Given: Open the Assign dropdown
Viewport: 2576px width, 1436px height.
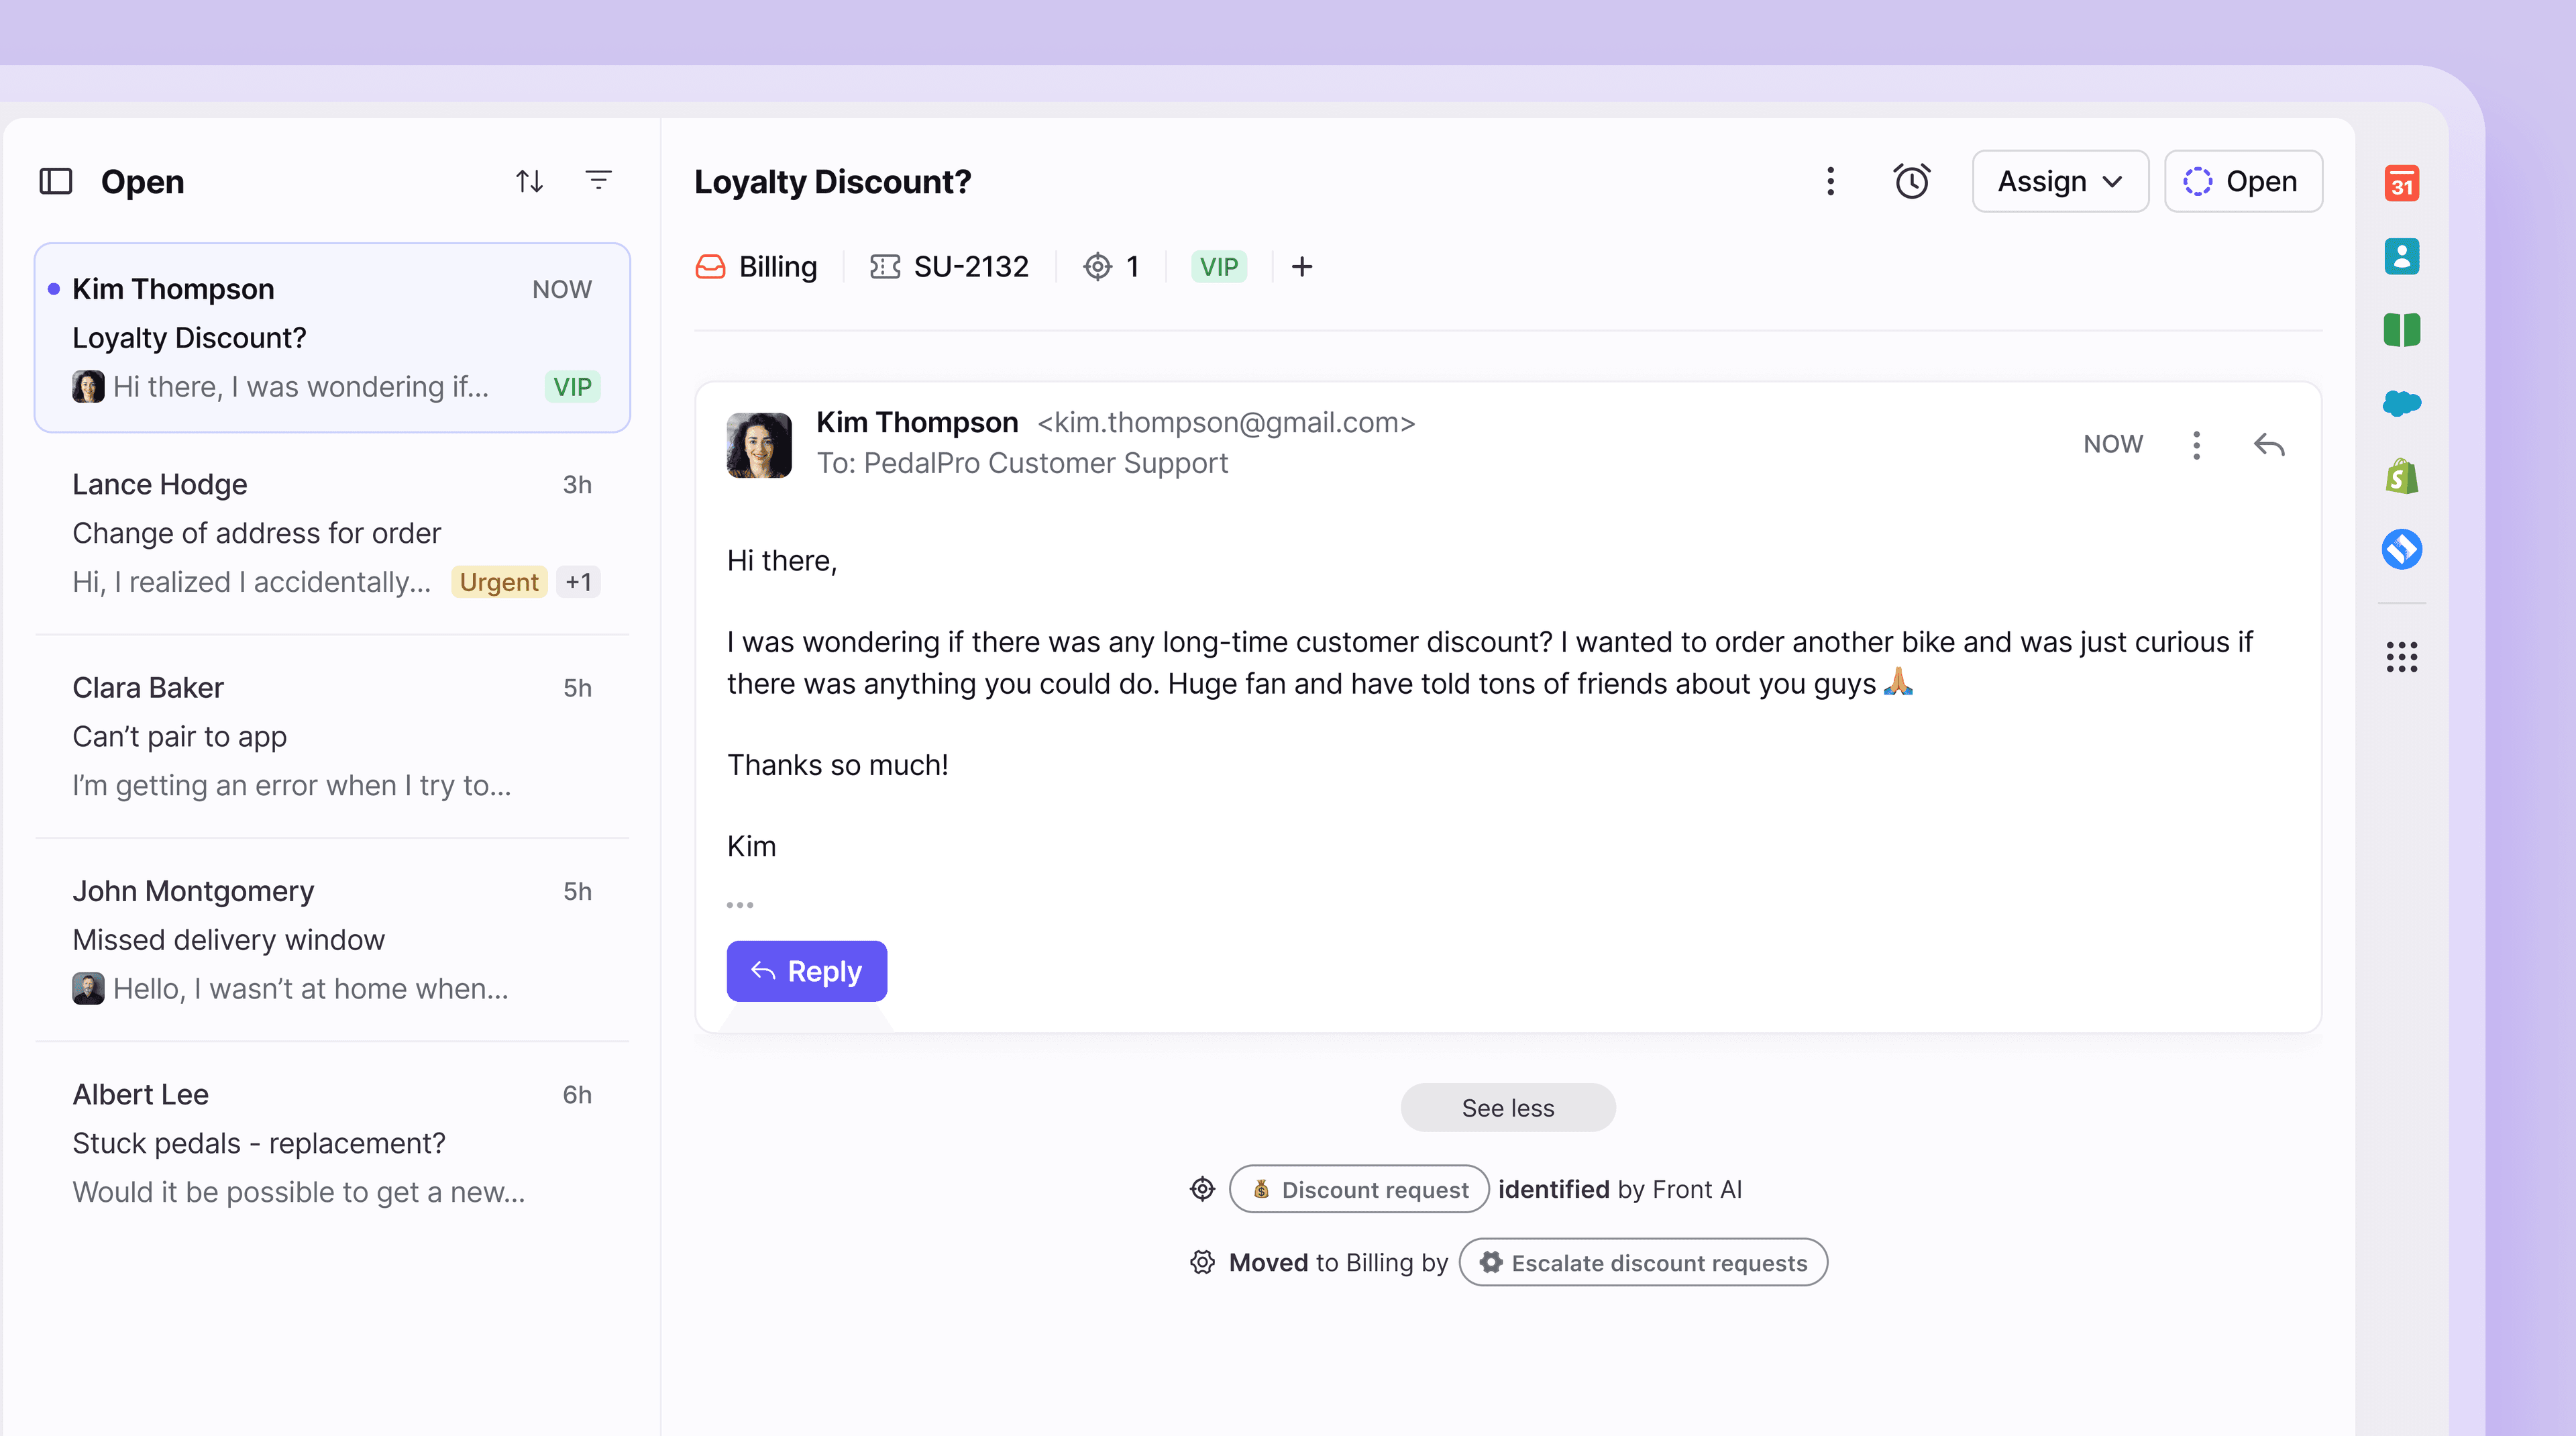Looking at the screenshot, I should click(x=2059, y=181).
